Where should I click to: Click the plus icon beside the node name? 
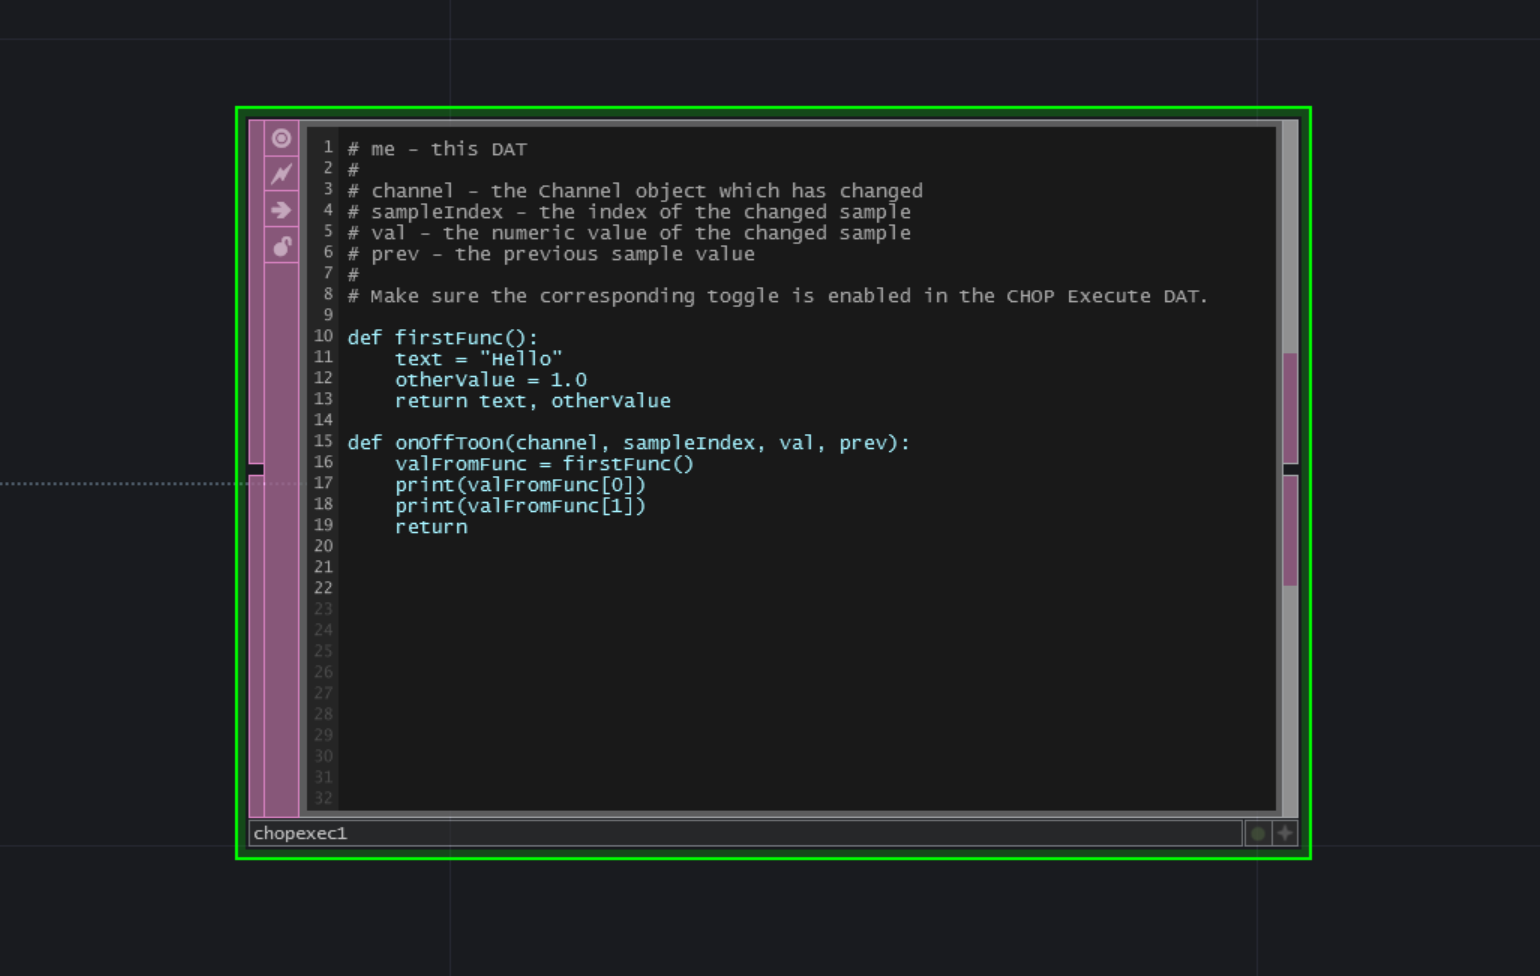1285,833
